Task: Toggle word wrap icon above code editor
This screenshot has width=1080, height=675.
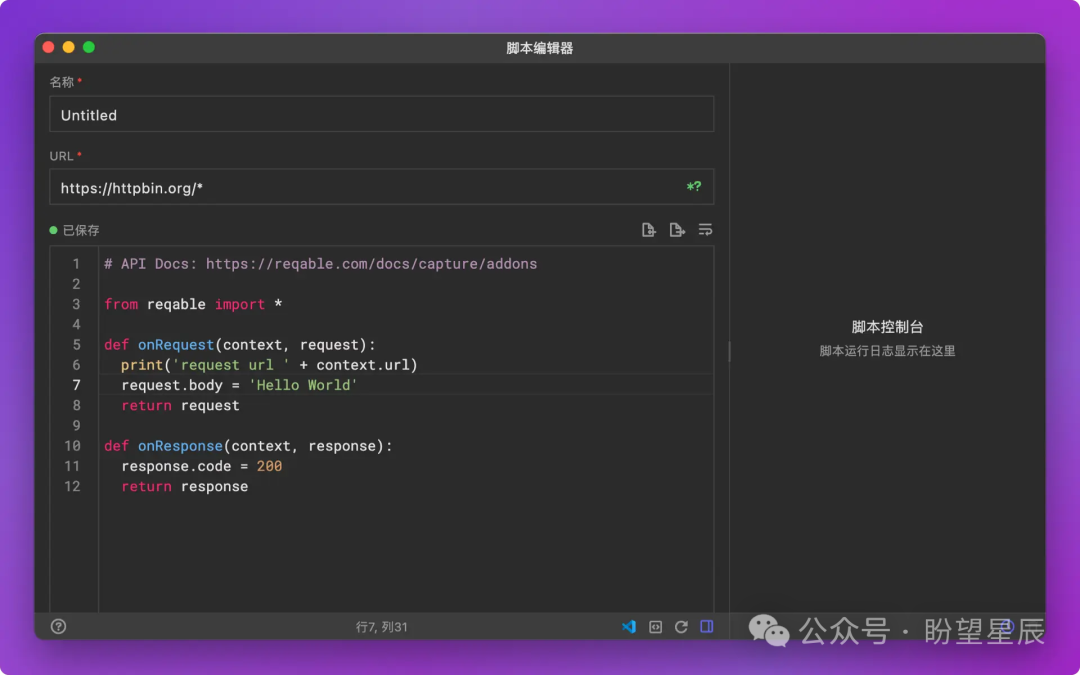Action: click(705, 229)
